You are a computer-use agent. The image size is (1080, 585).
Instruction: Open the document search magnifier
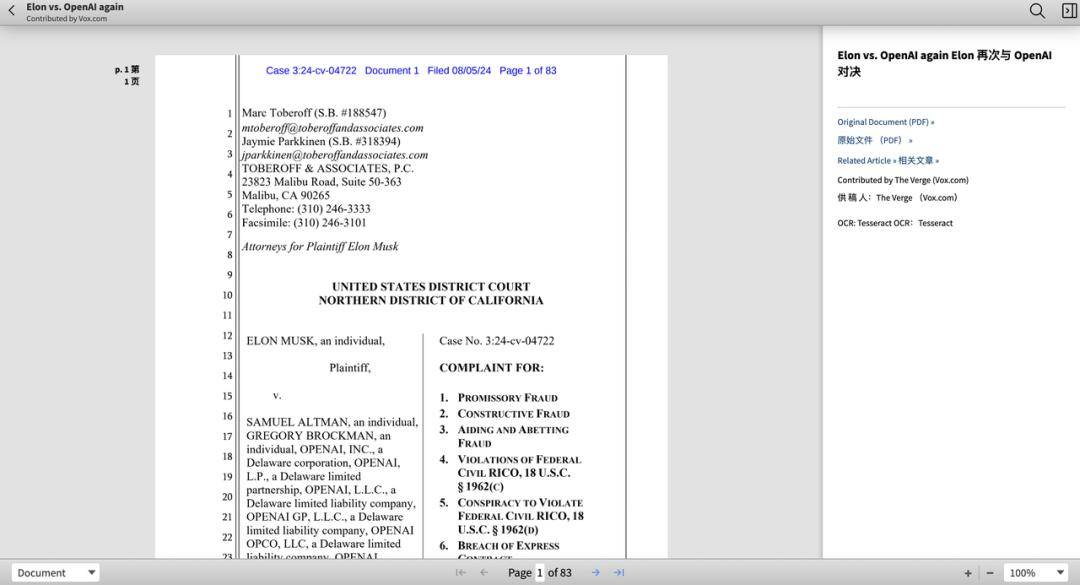[x=1037, y=11]
